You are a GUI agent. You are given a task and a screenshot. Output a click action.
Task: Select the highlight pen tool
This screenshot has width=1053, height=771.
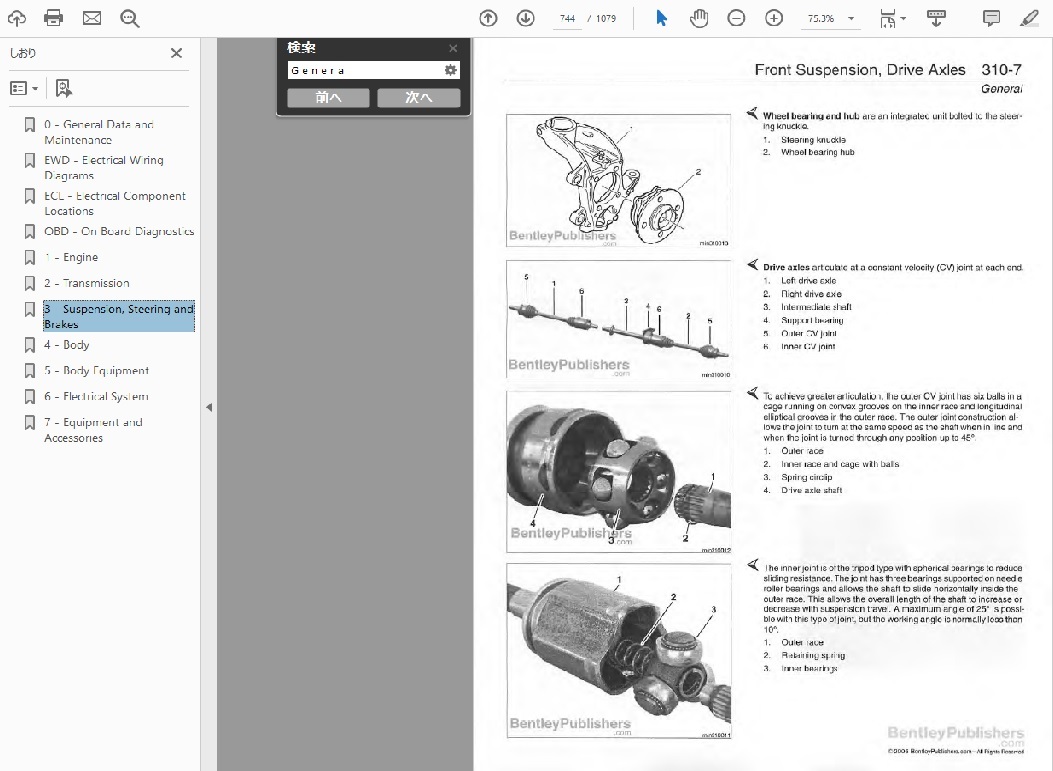click(1029, 18)
